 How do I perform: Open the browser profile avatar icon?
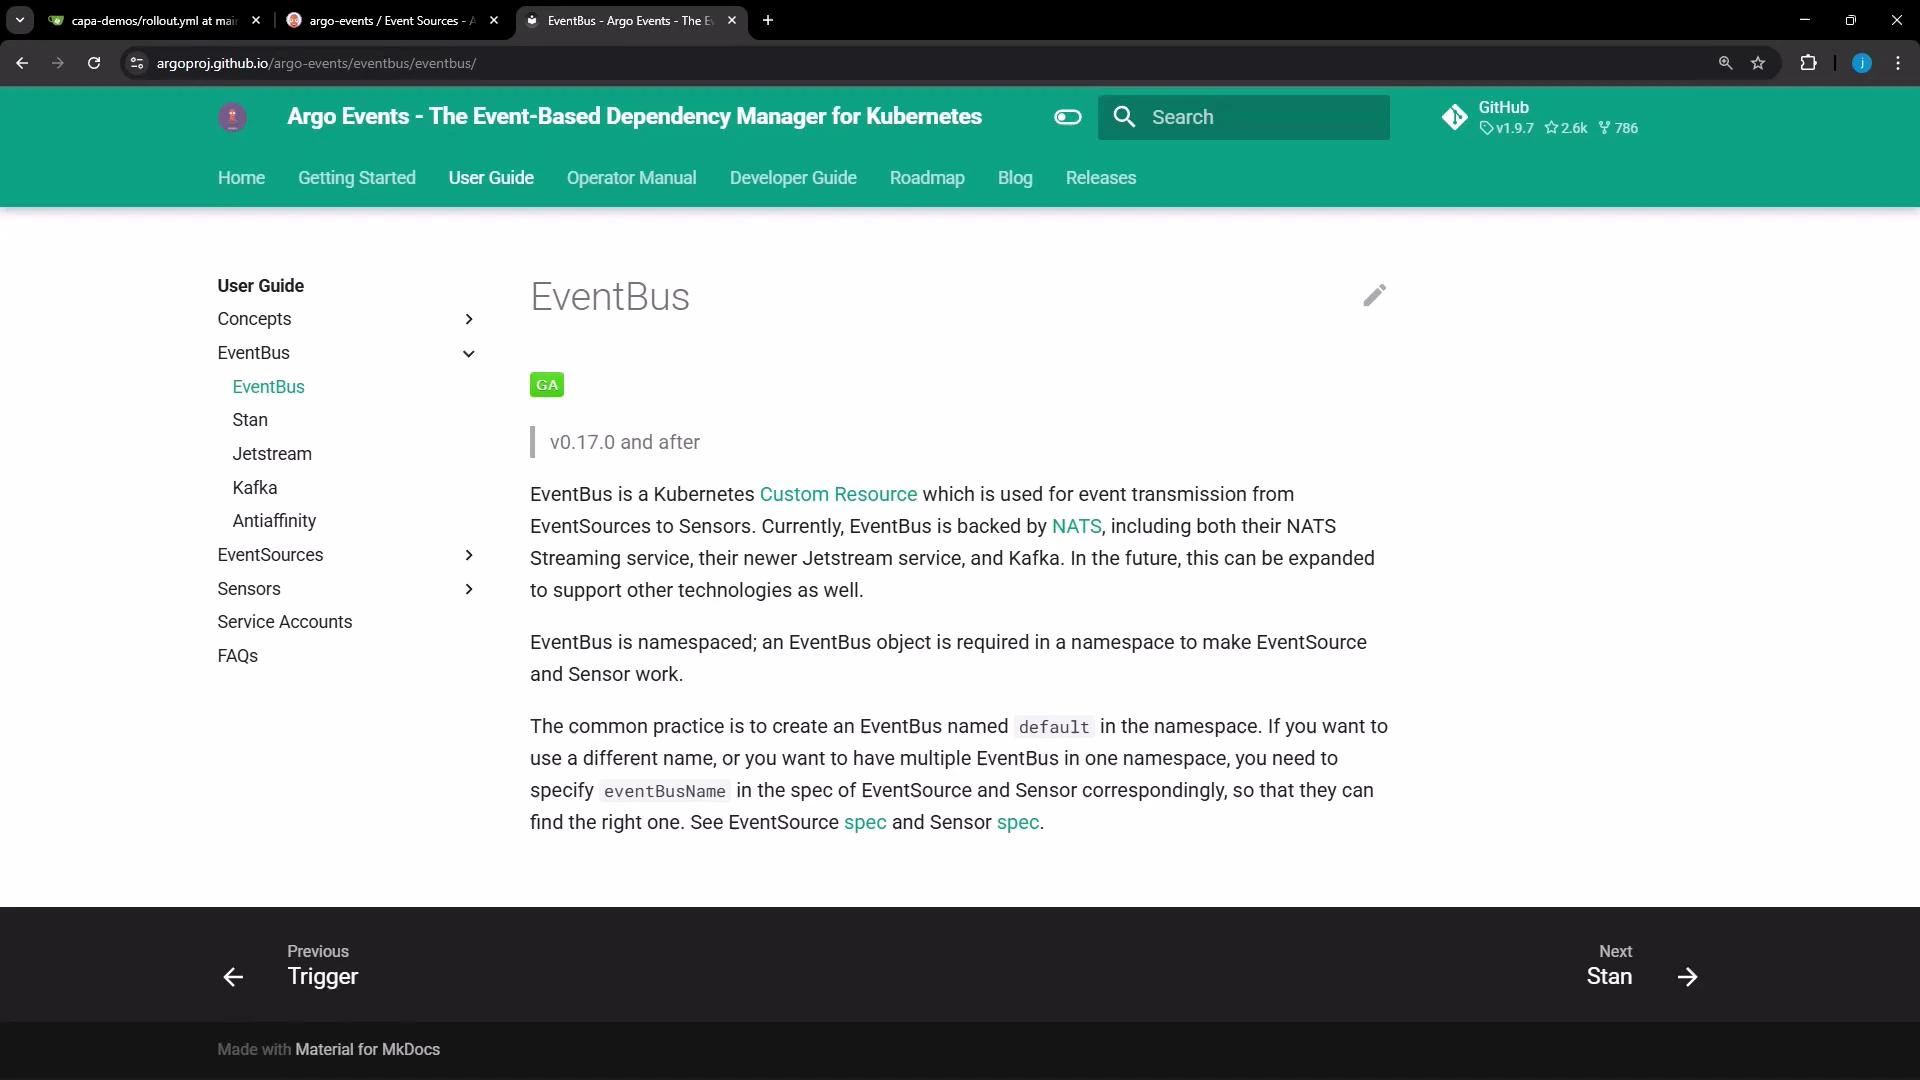[1862, 62]
